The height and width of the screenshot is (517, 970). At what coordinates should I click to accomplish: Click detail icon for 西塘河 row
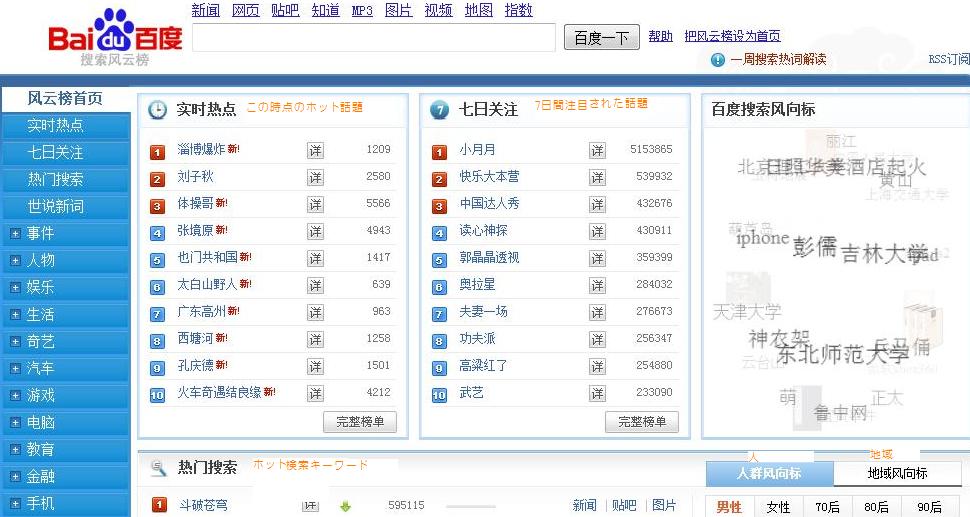point(315,340)
